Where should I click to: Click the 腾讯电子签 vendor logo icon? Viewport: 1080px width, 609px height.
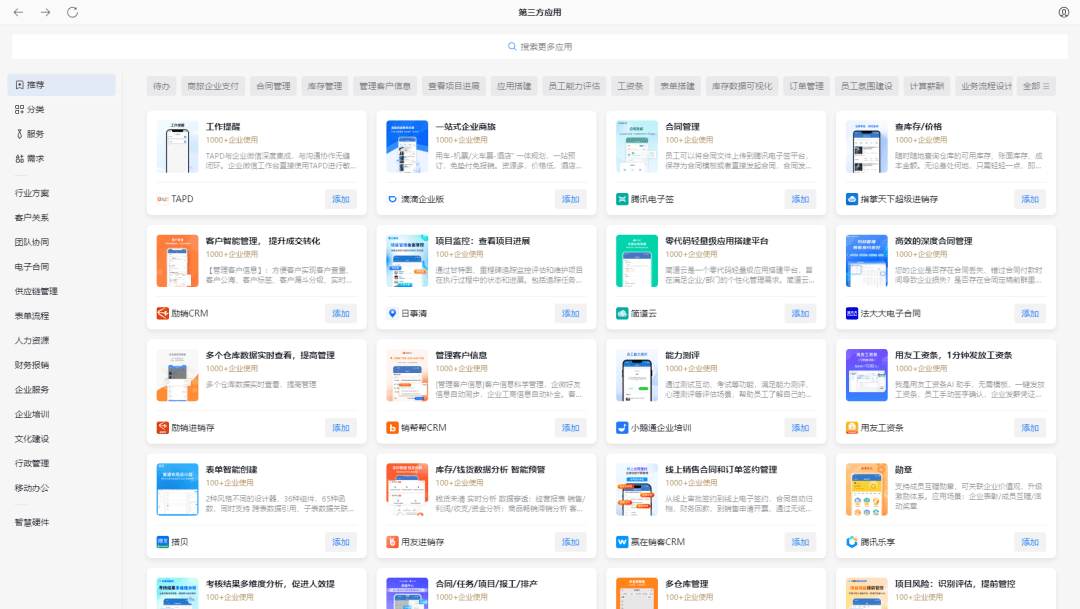pos(622,199)
